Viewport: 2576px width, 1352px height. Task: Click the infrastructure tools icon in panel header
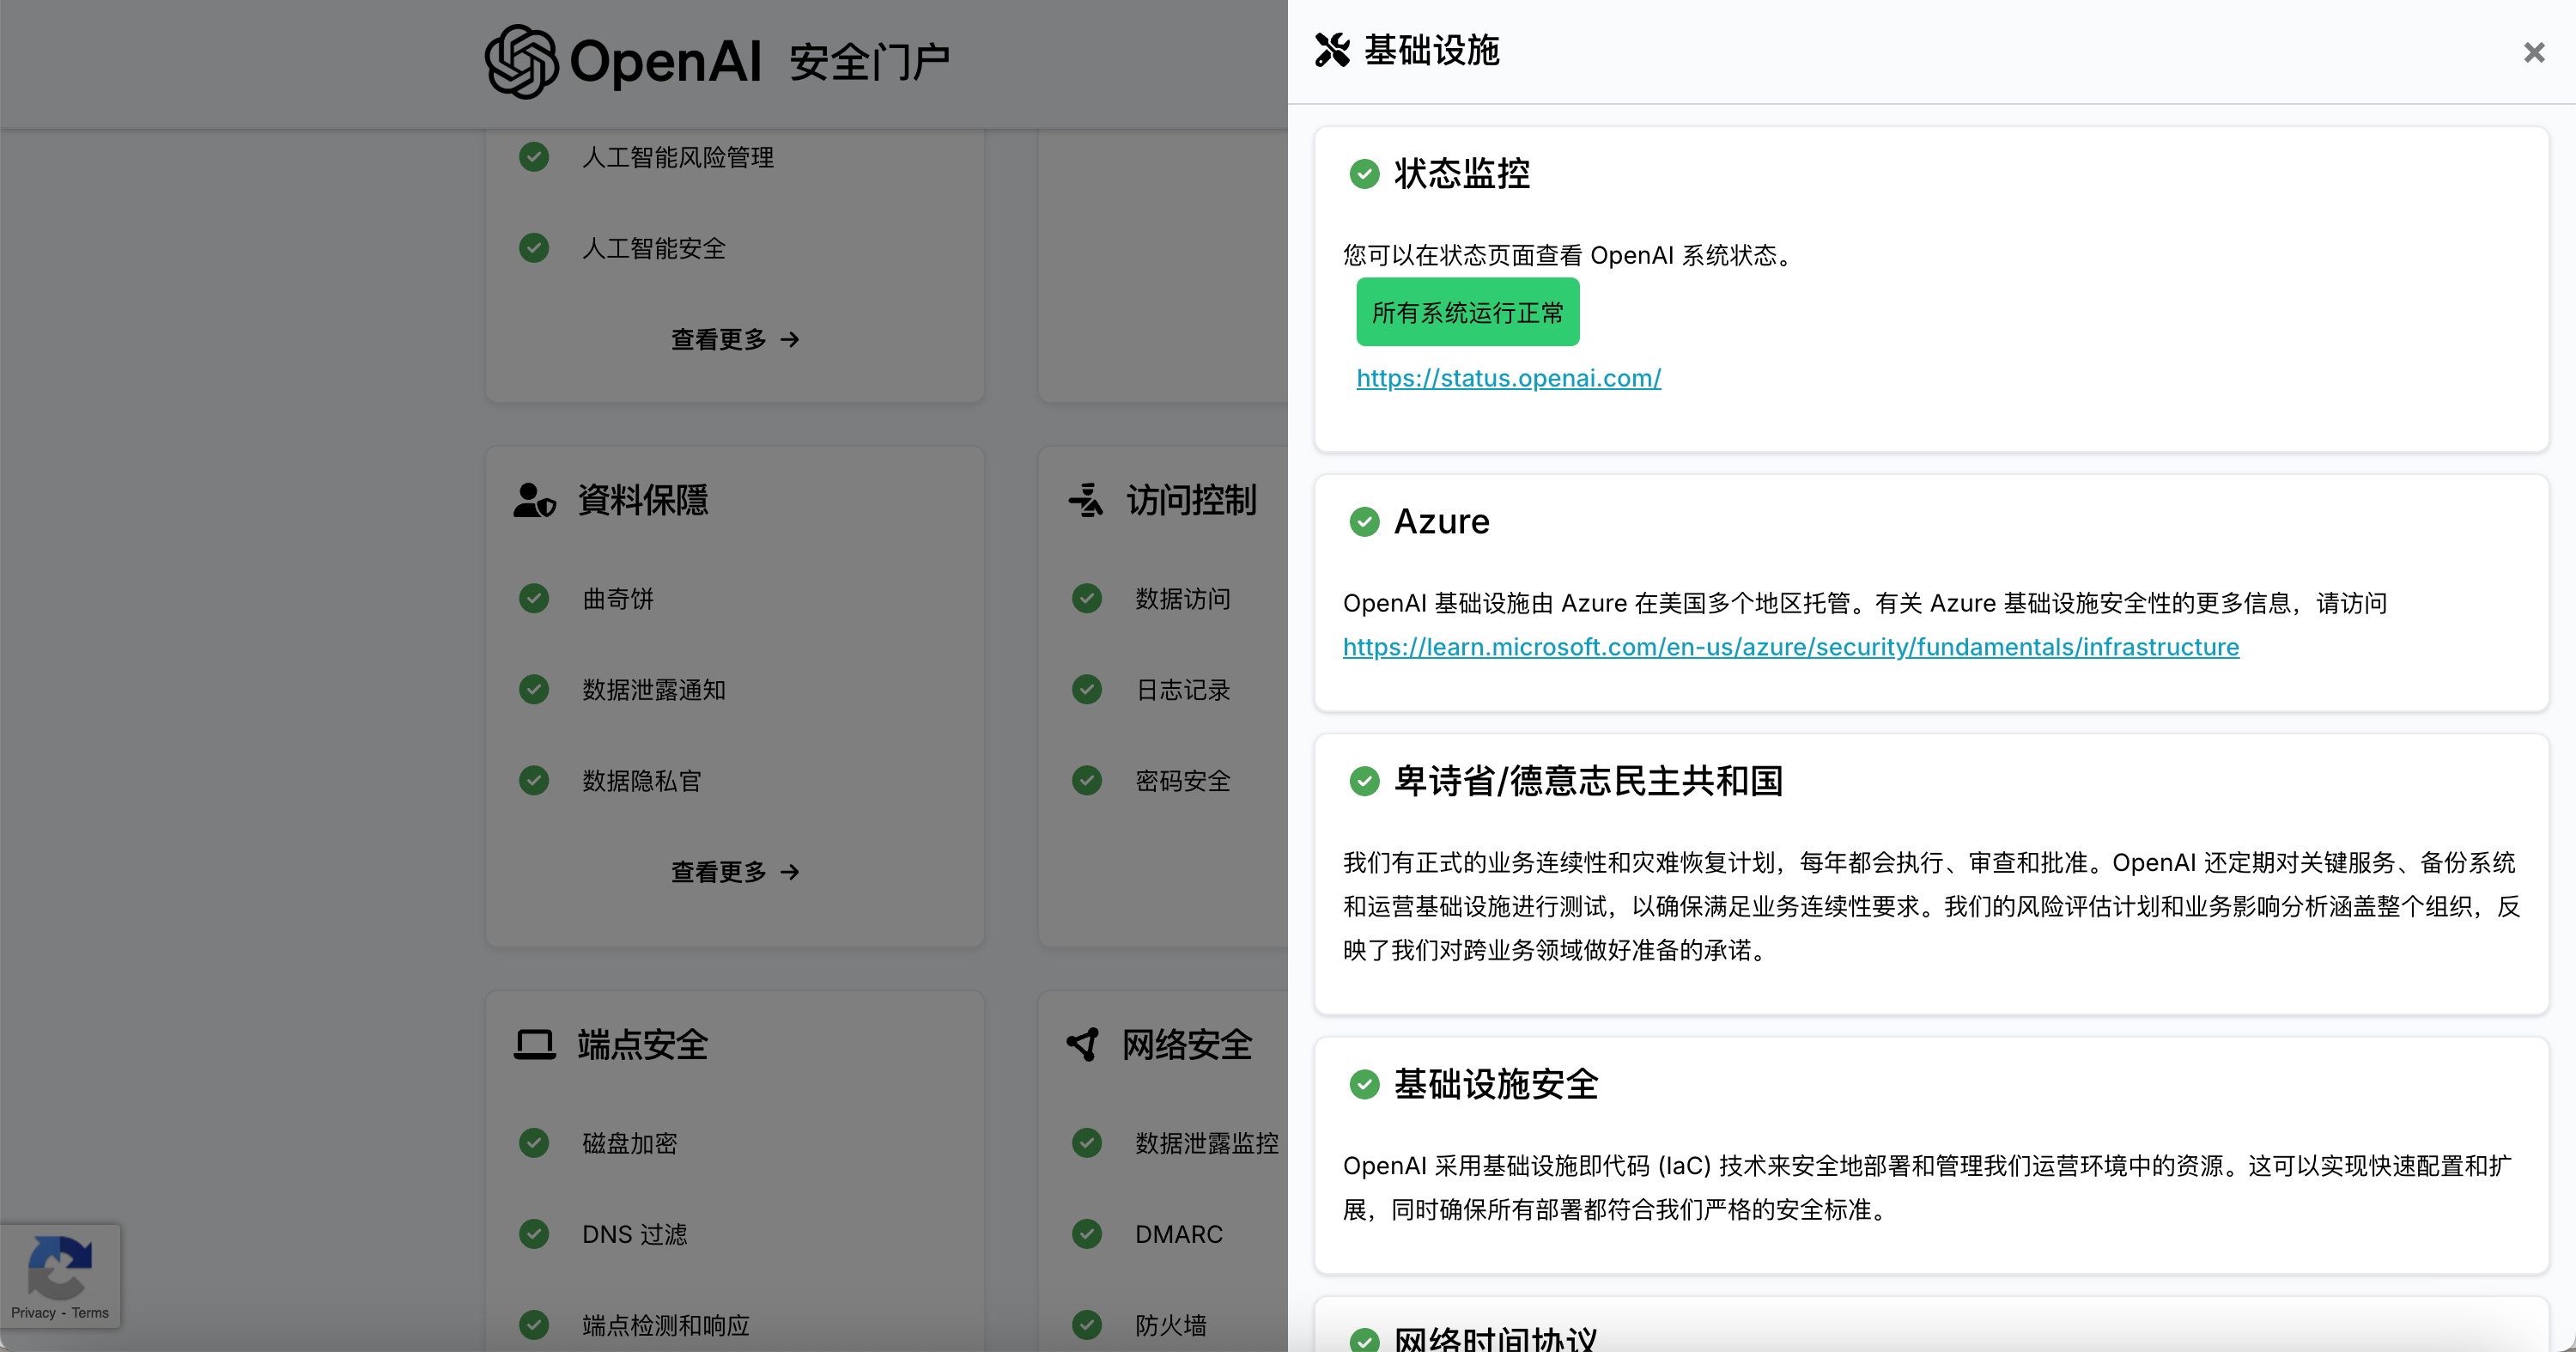(1331, 50)
